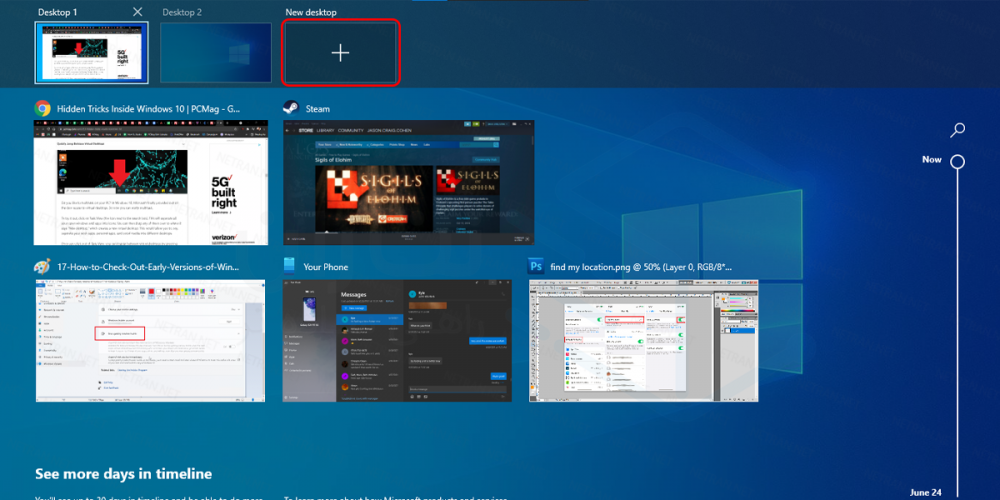Open the Your Phone Messages window preview
Image resolution: width=1000 pixels, height=500 pixels.
coord(408,341)
